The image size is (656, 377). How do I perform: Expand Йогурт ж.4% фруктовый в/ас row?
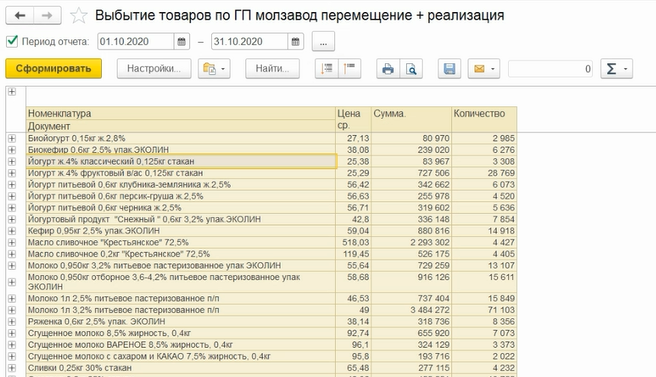coord(12,173)
